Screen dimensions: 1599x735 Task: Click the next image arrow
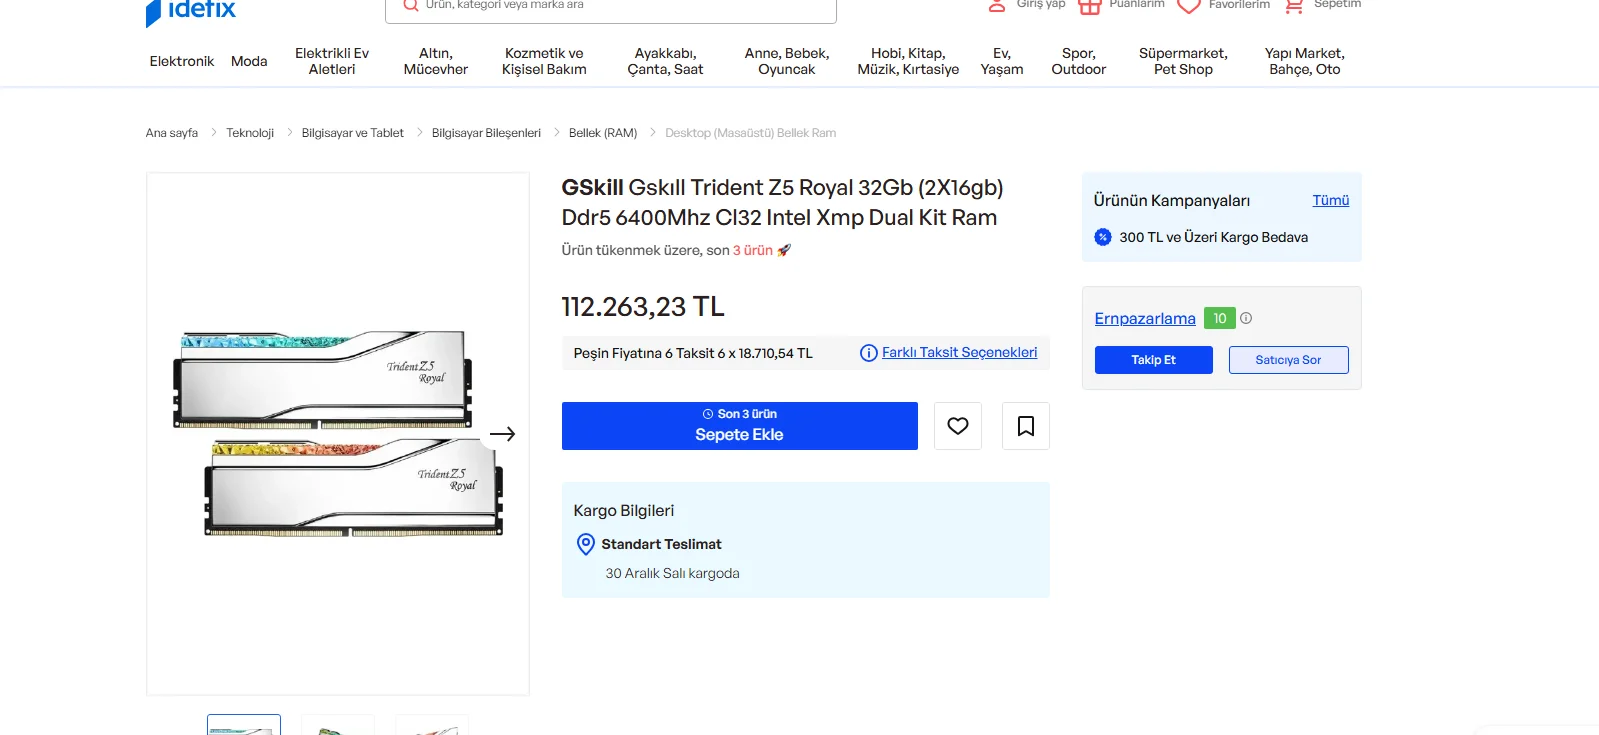(502, 434)
